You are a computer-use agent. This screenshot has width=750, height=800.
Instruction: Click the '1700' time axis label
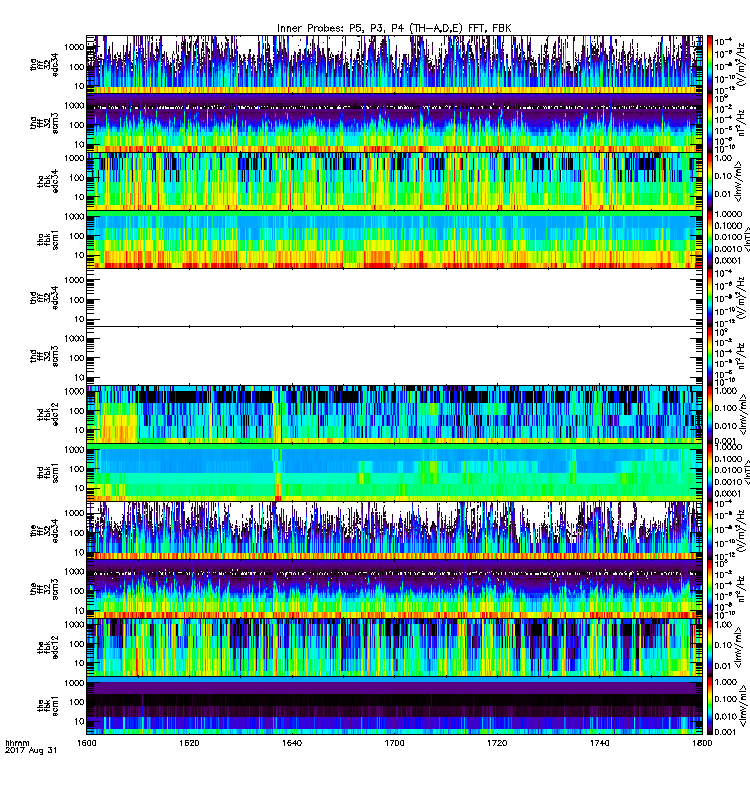click(x=394, y=743)
